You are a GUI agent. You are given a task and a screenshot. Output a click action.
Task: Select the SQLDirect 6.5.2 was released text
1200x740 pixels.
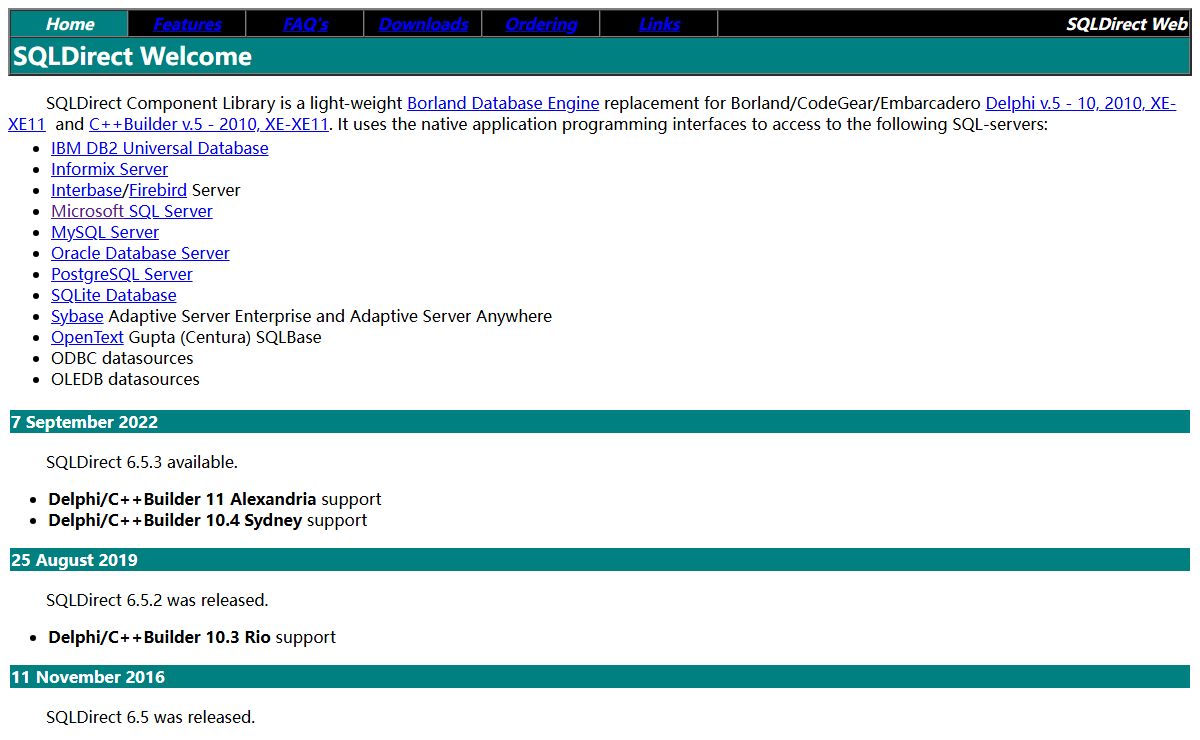pos(157,600)
